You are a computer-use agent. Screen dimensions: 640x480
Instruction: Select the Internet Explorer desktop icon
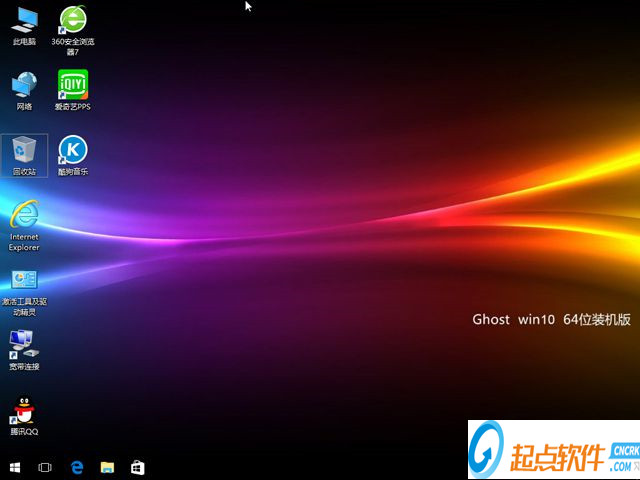point(24,215)
